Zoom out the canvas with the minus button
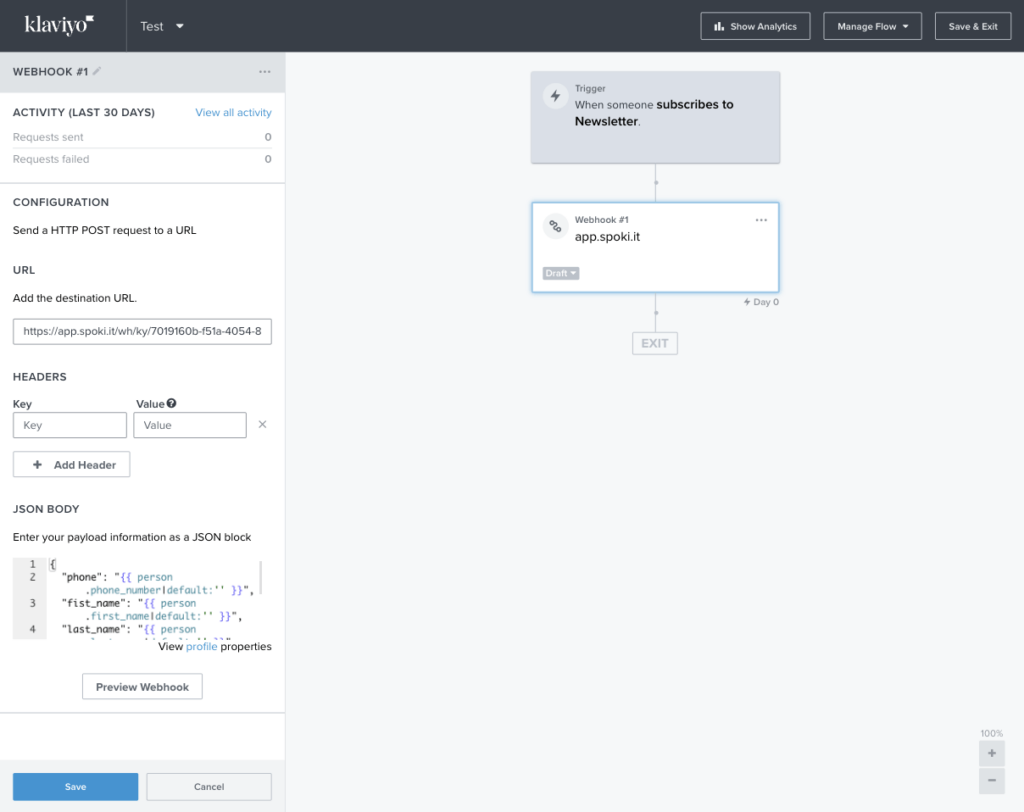Image resolution: width=1024 pixels, height=812 pixels. pos(991,780)
